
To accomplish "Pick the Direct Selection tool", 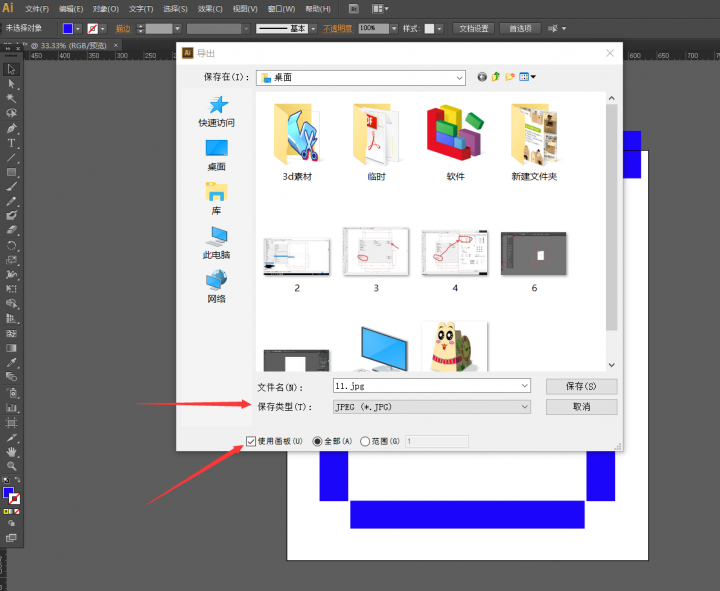I will click(12, 84).
